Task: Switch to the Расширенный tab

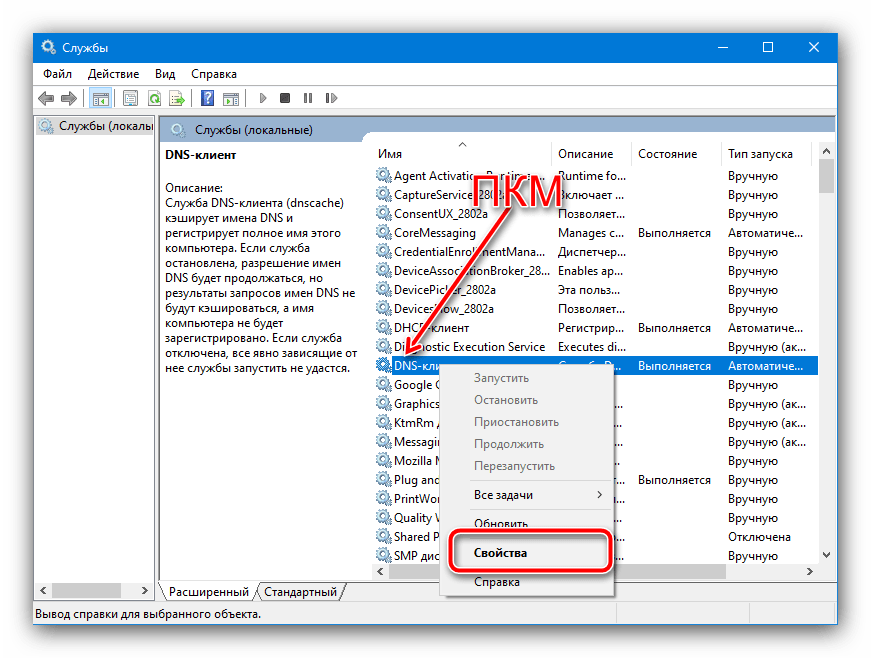Action: [x=208, y=592]
